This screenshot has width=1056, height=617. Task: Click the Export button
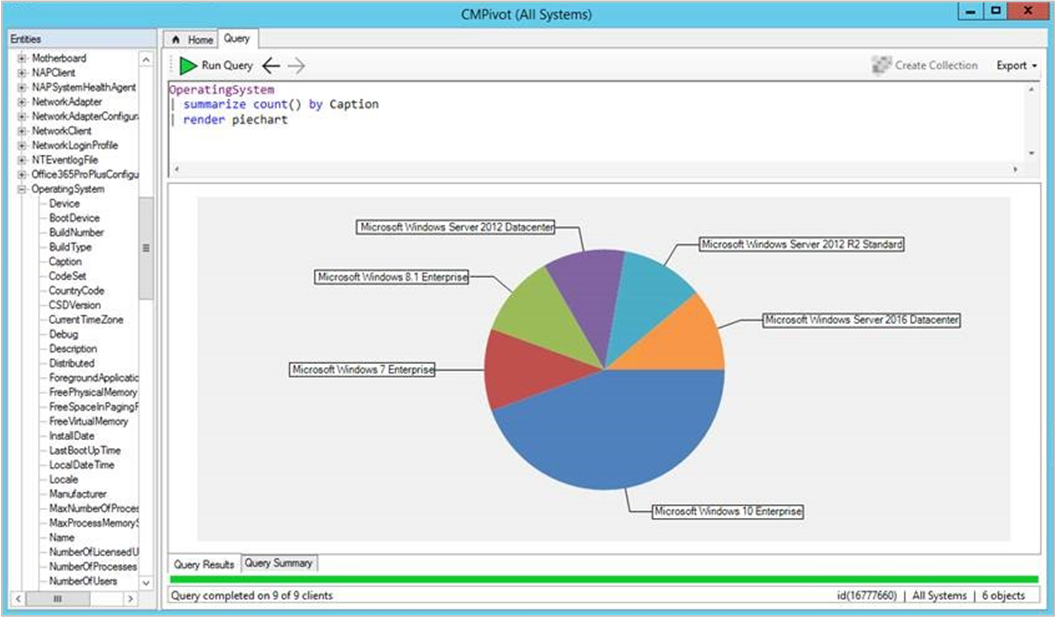(x=1010, y=65)
